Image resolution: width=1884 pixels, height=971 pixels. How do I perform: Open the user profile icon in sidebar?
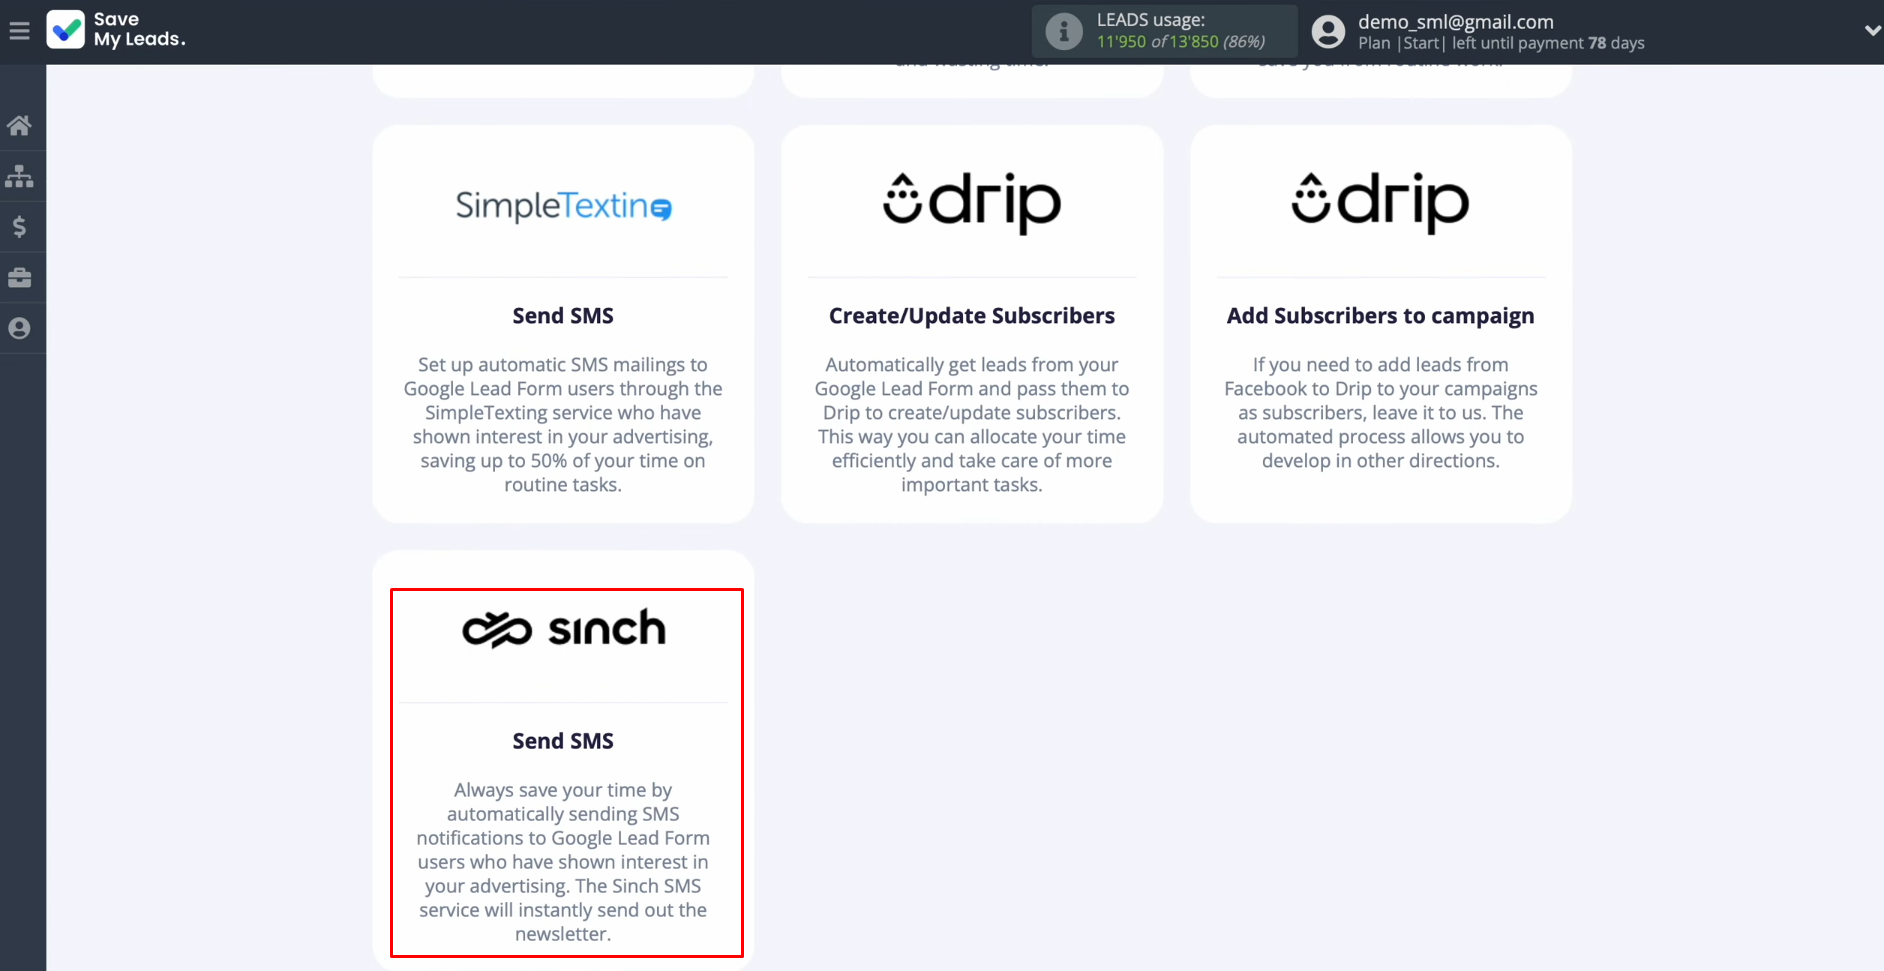coord(19,328)
